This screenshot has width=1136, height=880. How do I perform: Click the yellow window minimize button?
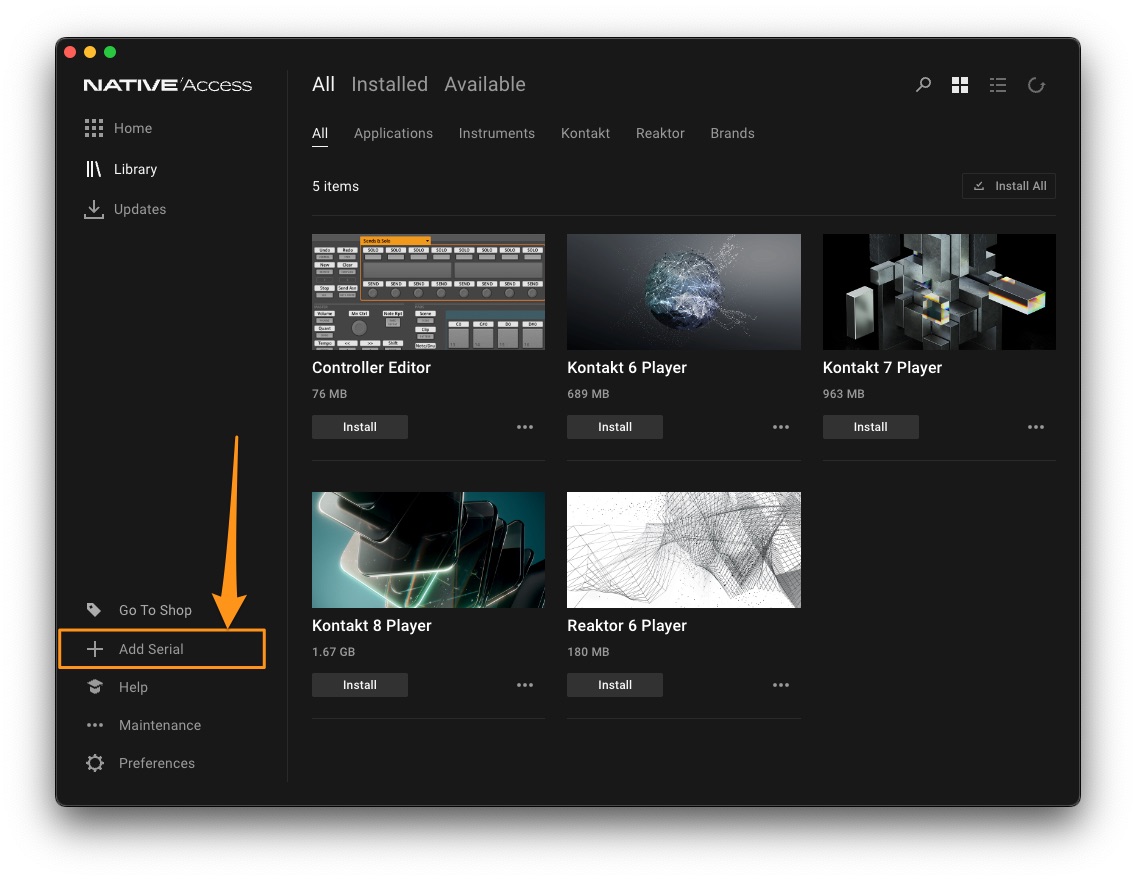coord(90,51)
